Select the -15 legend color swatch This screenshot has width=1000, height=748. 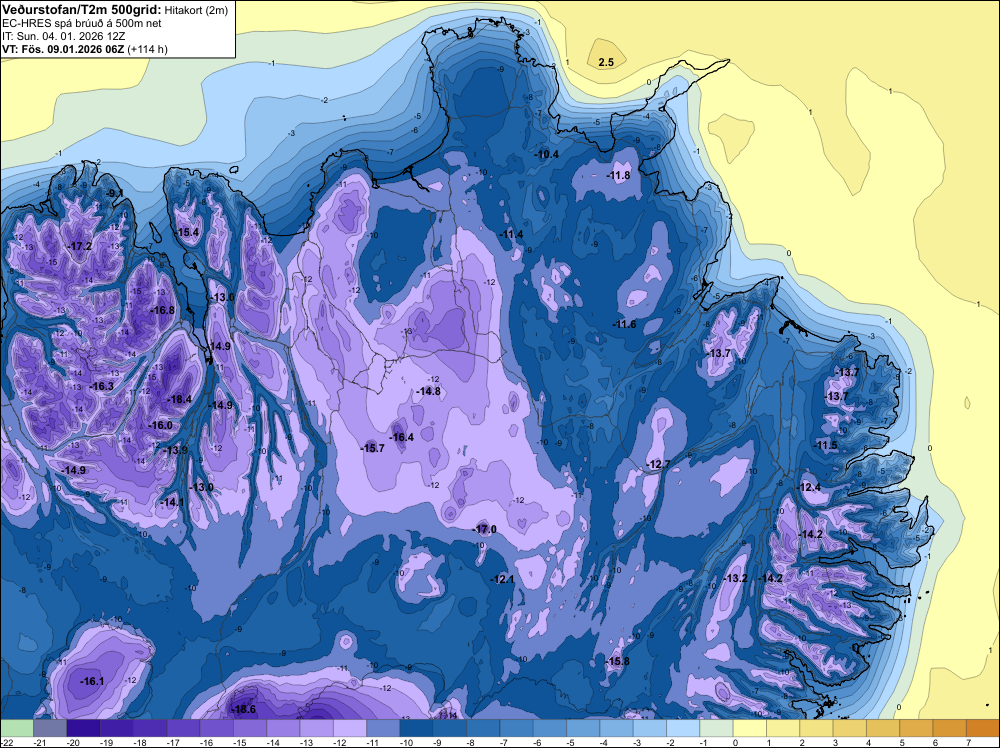tap(250, 728)
